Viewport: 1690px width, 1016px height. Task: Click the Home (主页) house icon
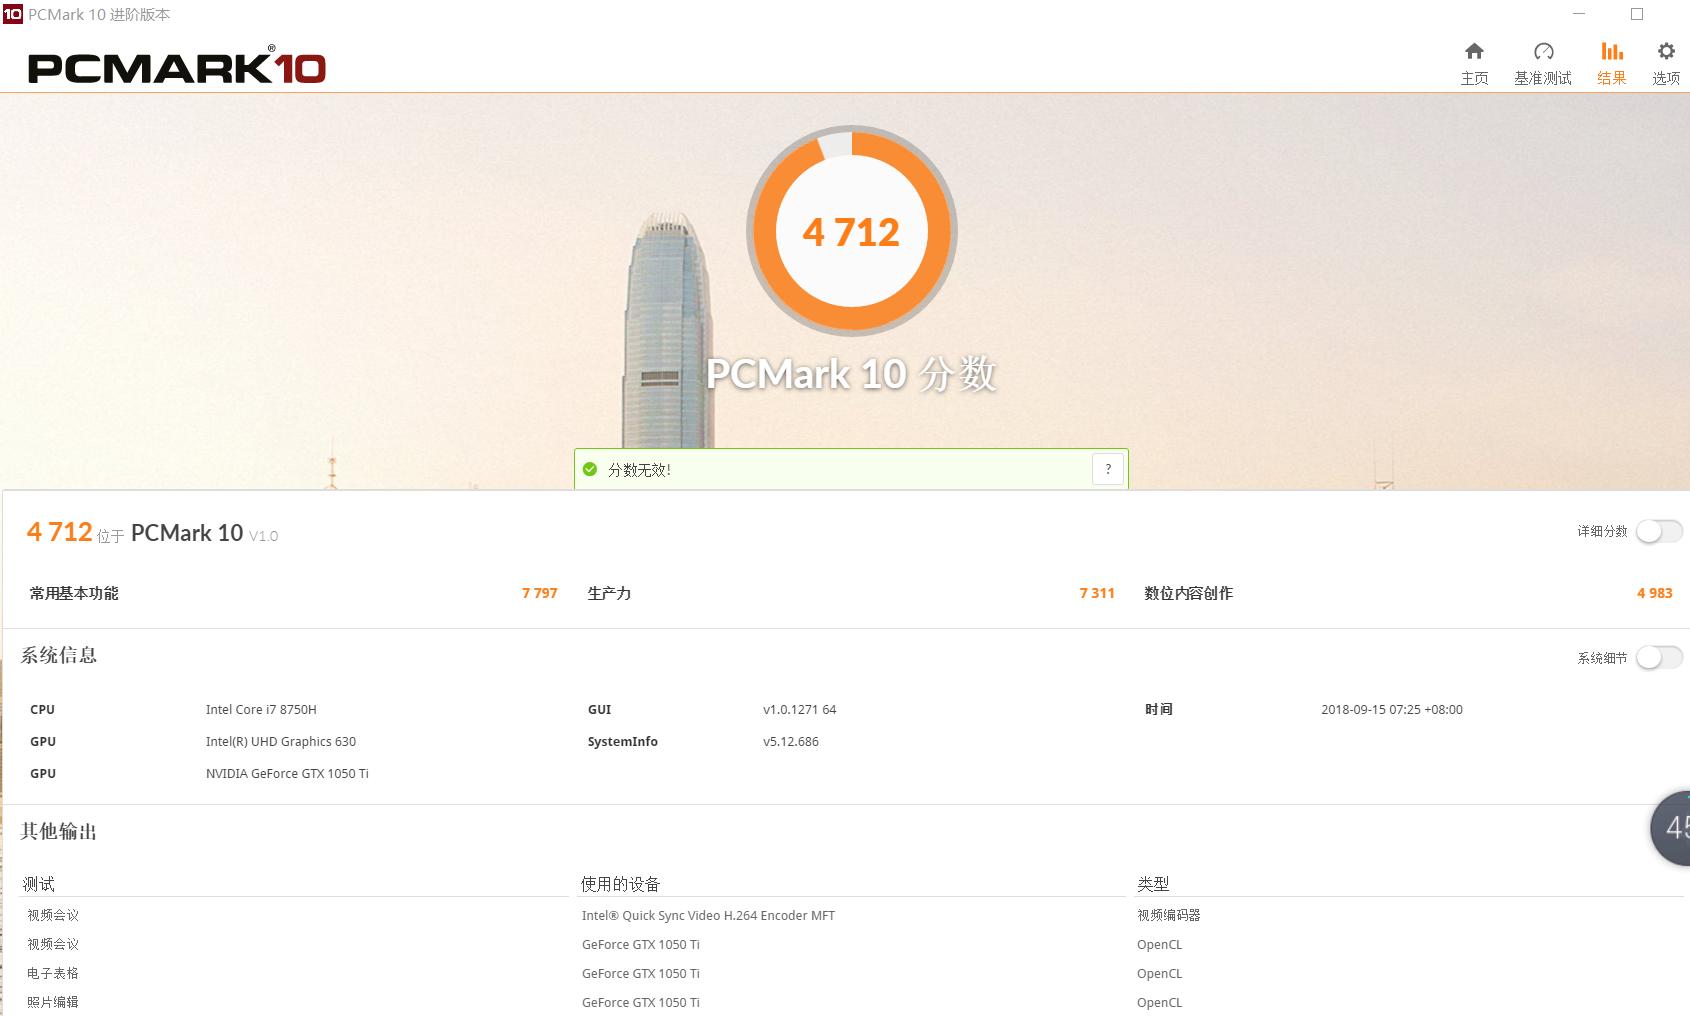pyautogui.click(x=1473, y=49)
